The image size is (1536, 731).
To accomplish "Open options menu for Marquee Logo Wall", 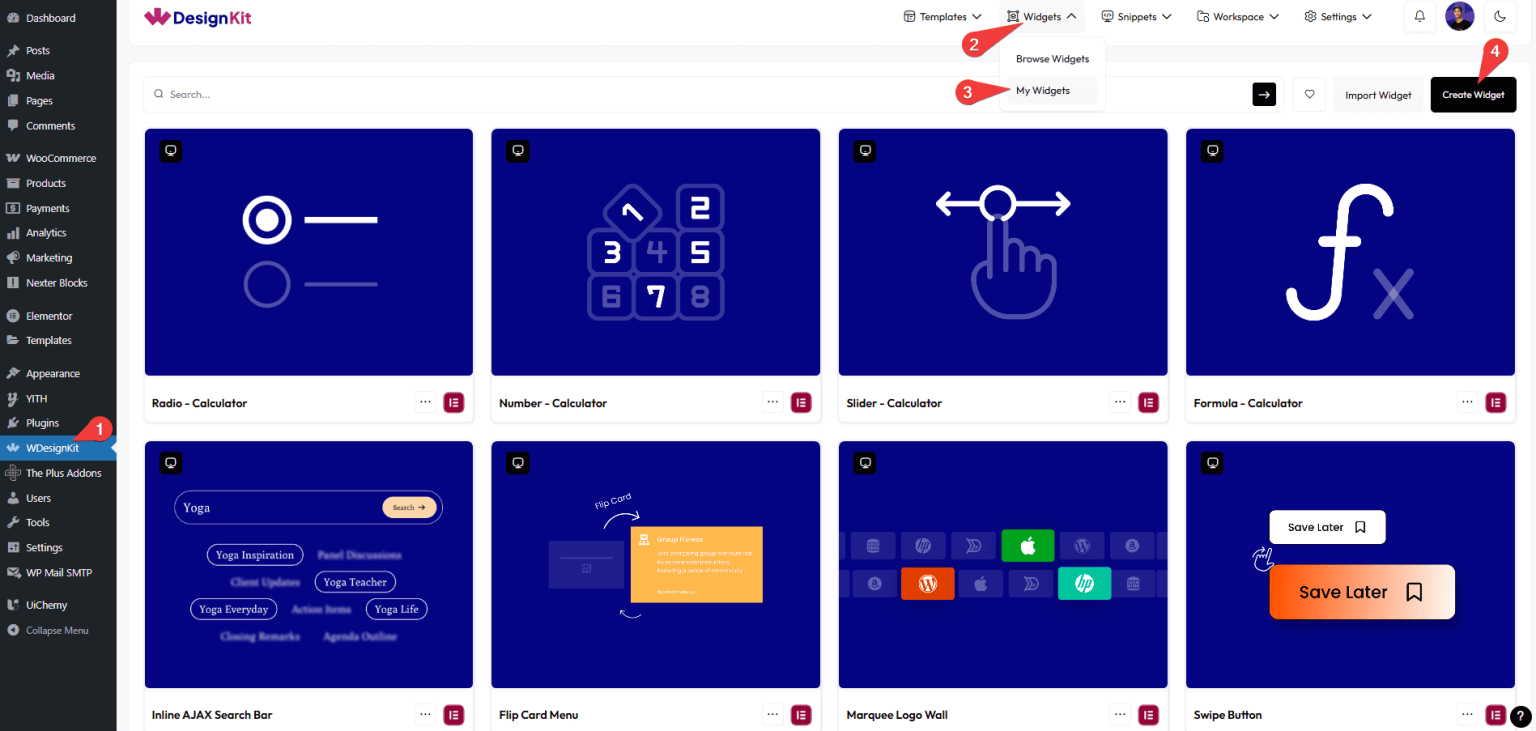I will (1119, 715).
